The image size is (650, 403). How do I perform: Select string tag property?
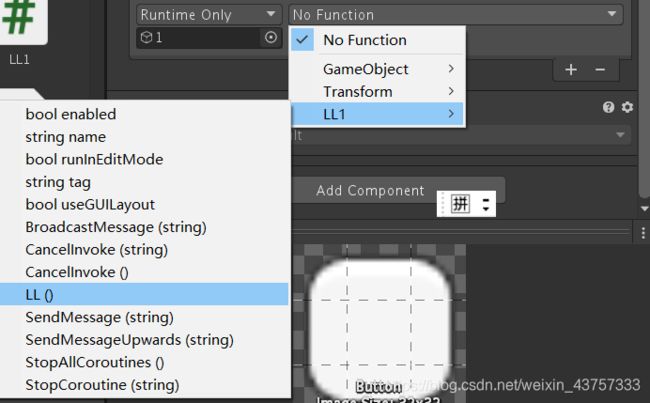pos(144,182)
